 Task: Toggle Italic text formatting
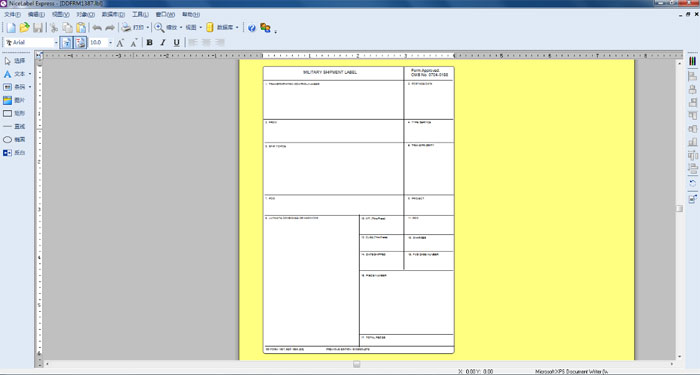coord(163,42)
